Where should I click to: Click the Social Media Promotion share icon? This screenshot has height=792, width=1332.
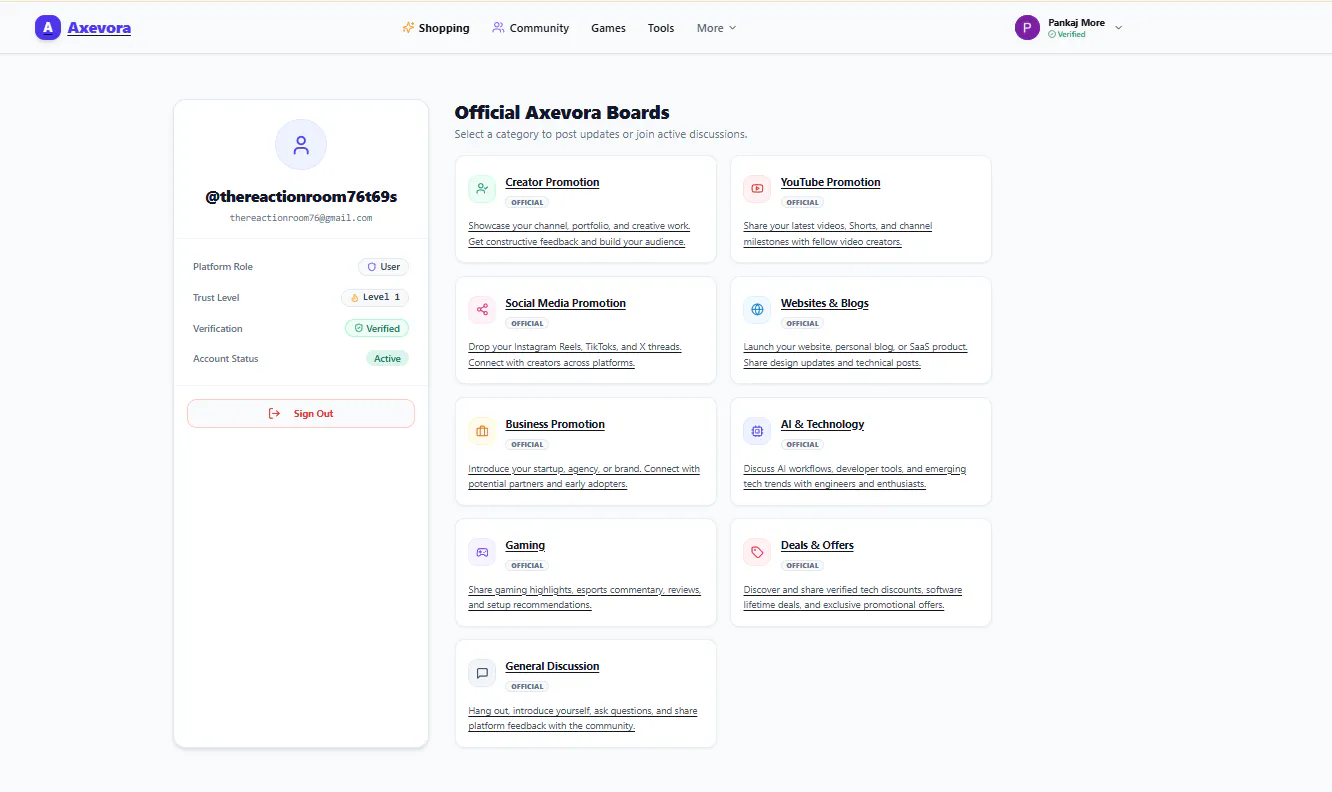482,310
